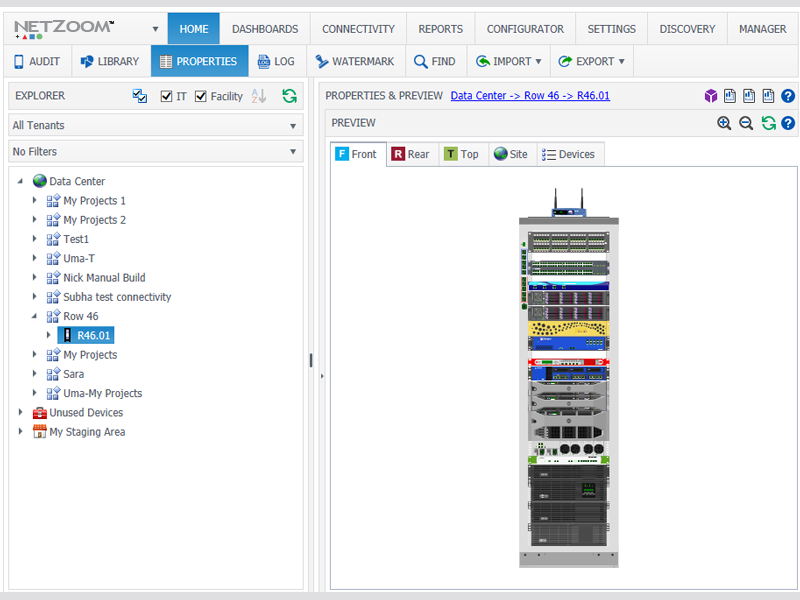800x600 pixels.
Task: Click the Unused Devices toolbox icon
Action: (x=39, y=412)
